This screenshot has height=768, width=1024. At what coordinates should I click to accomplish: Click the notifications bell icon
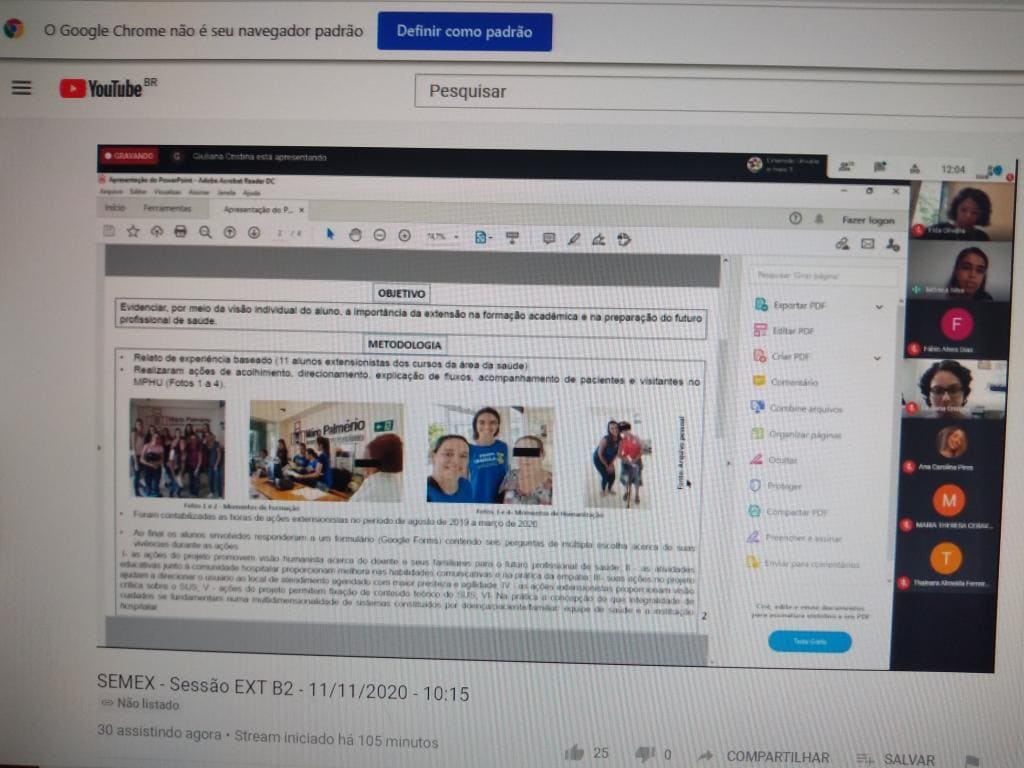pos(819,219)
